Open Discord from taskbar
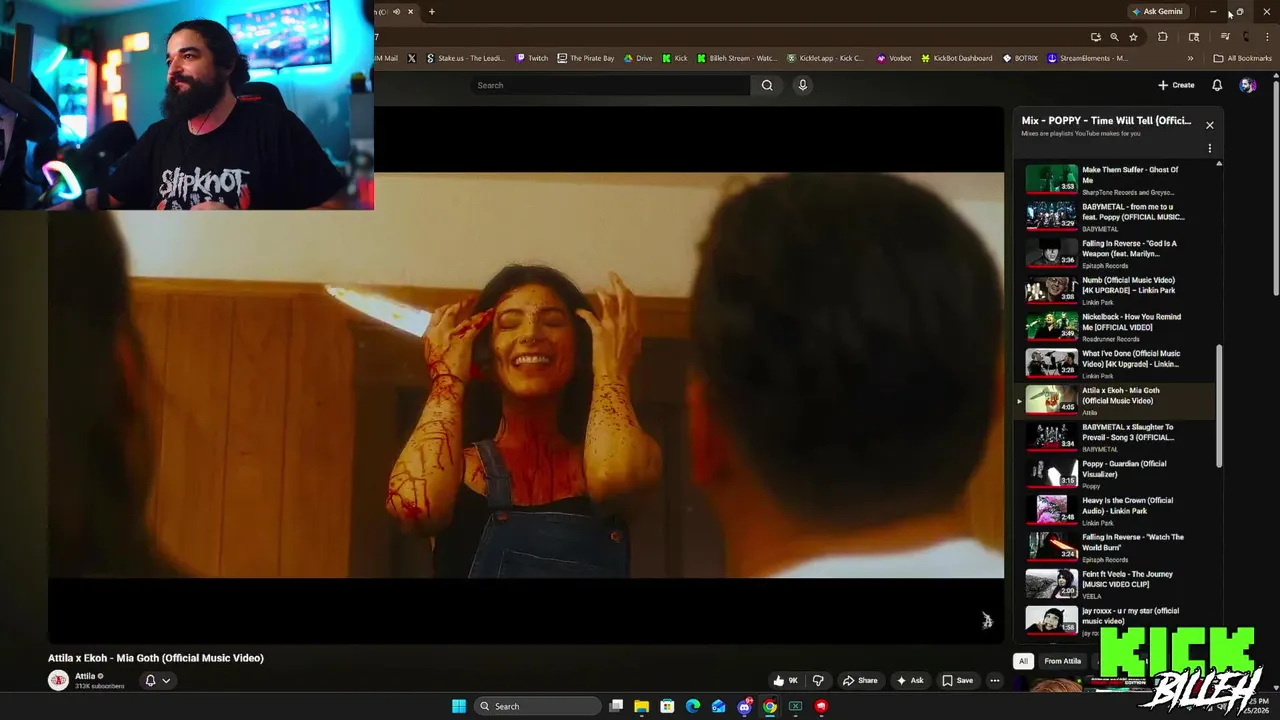Viewport: 1280px width, 720px height. [744, 706]
